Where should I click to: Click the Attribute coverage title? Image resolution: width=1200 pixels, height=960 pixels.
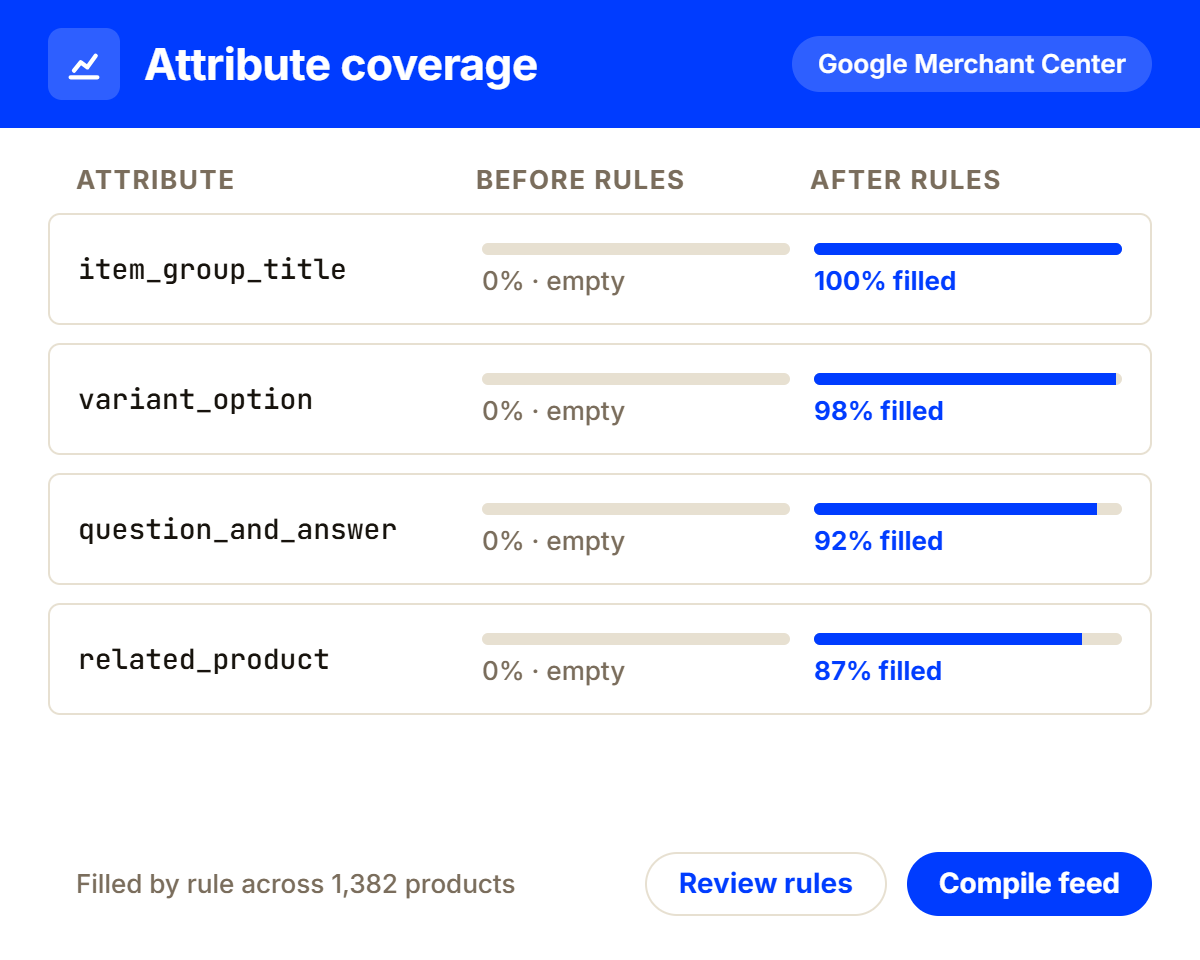tap(341, 64)
